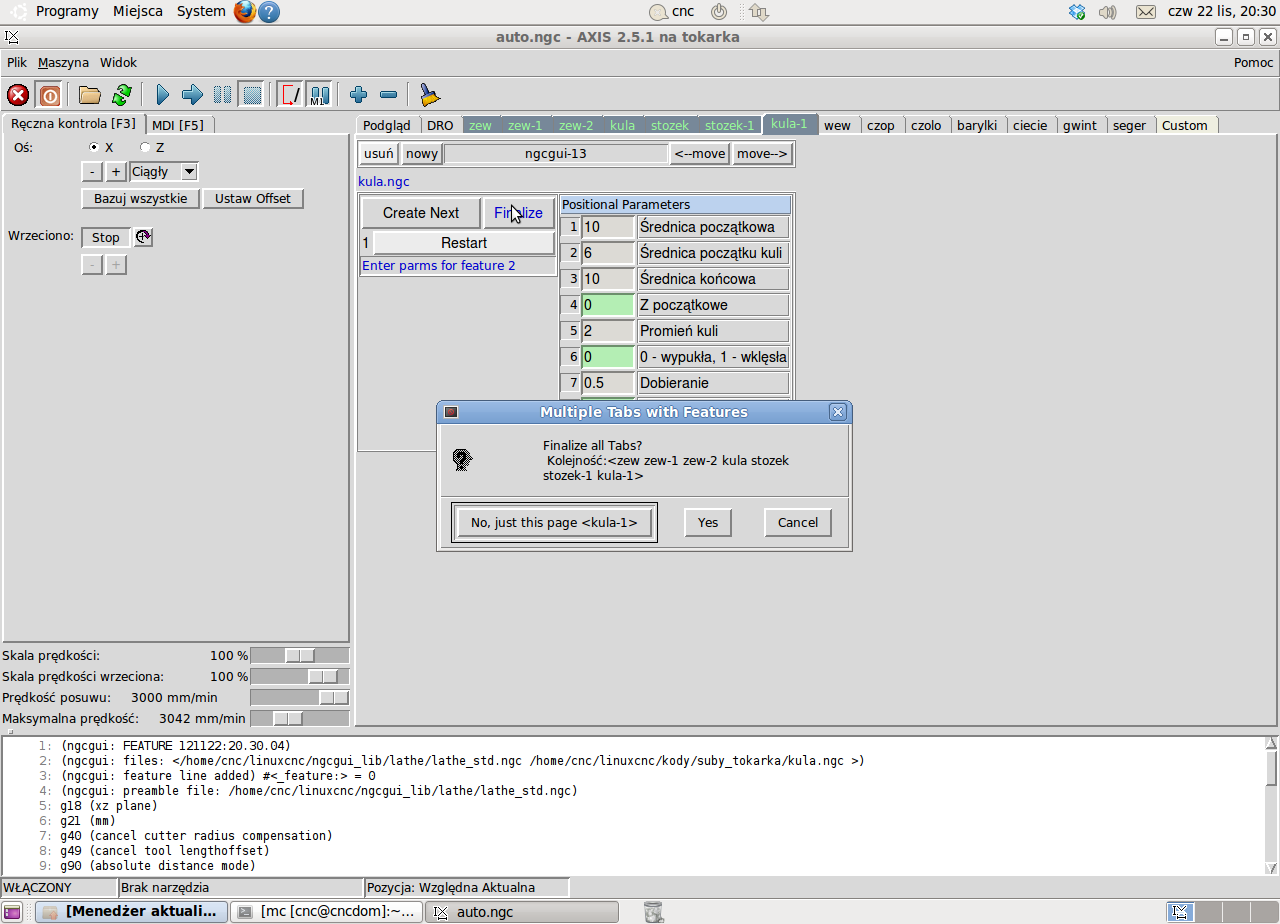Open the gwint tab
Image resolution: width=1280 pixels, height=924 pixels.
point(1080,125)
